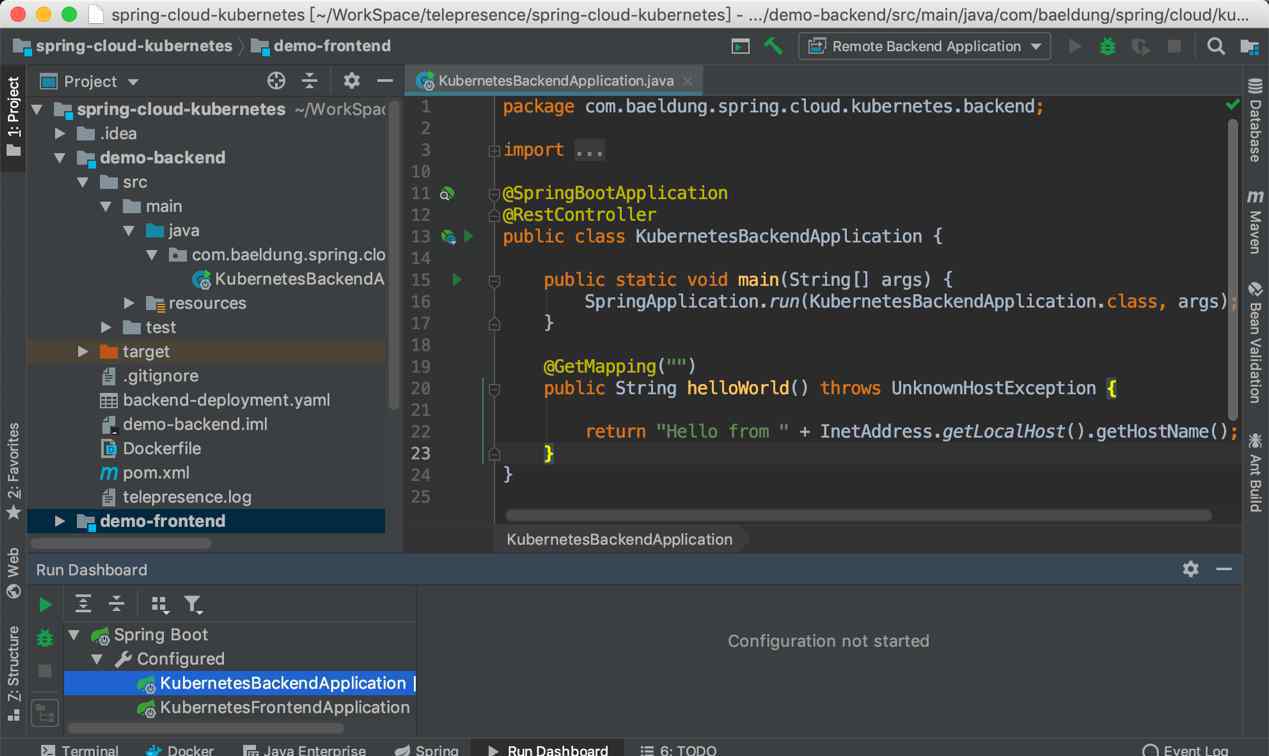Open Project Structure icon in top toolbar
The image size is (1269, 756).
pos(1249,46)
